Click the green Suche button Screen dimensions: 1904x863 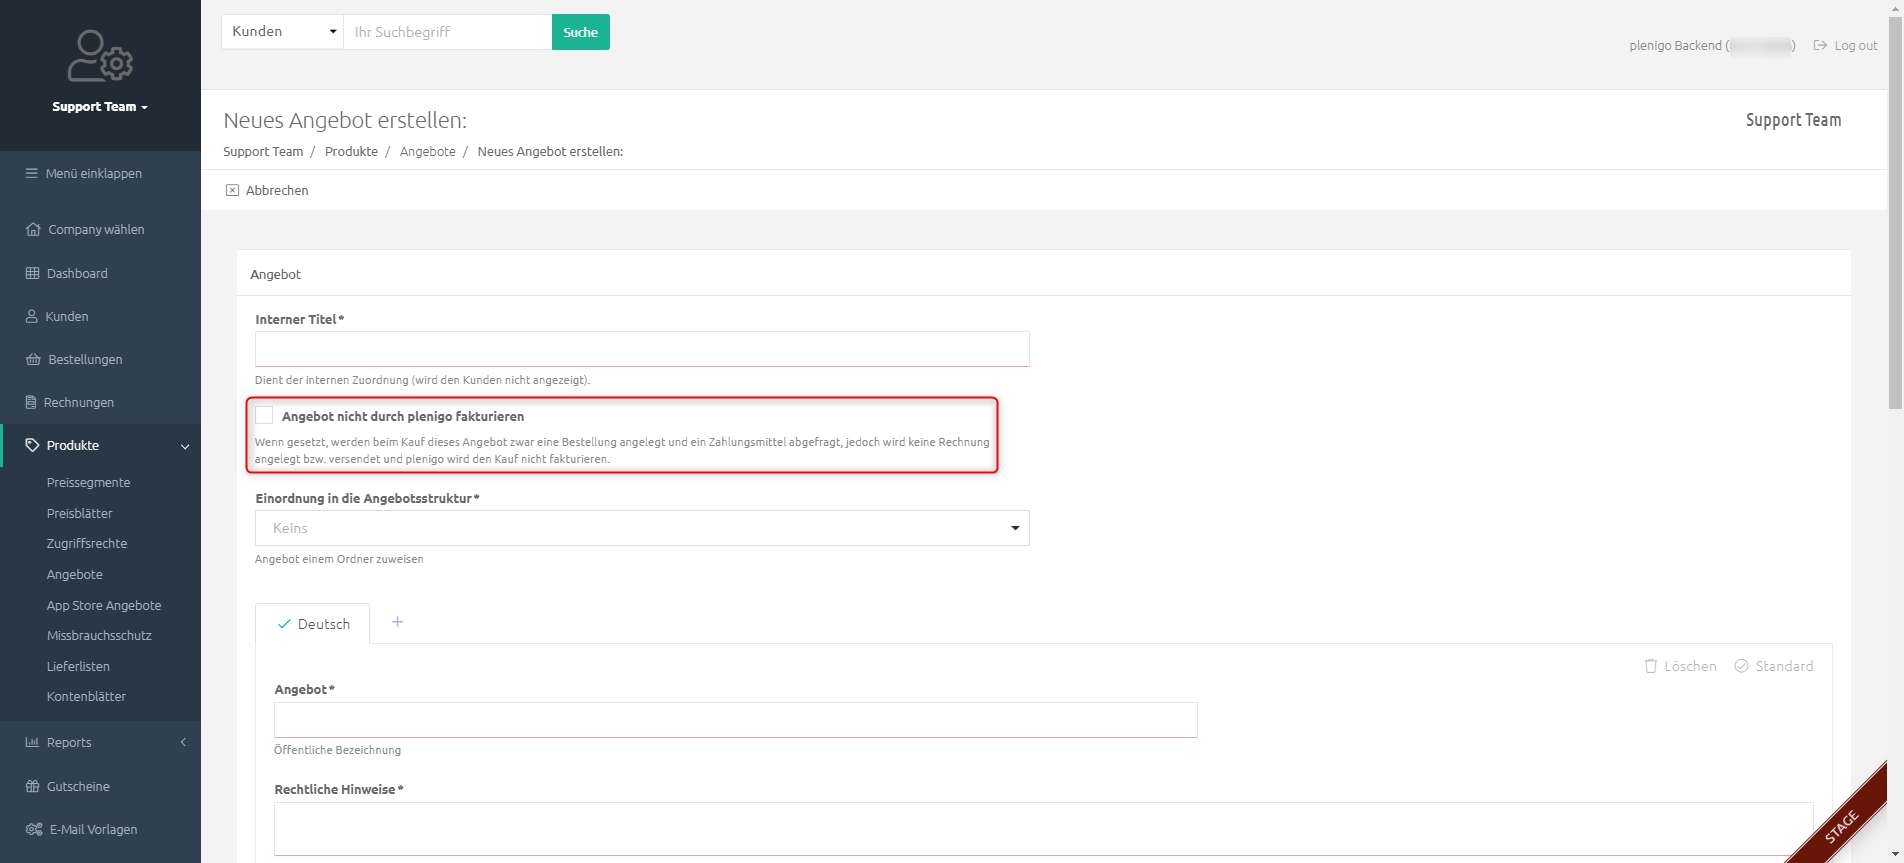click(x=580, y=32)
